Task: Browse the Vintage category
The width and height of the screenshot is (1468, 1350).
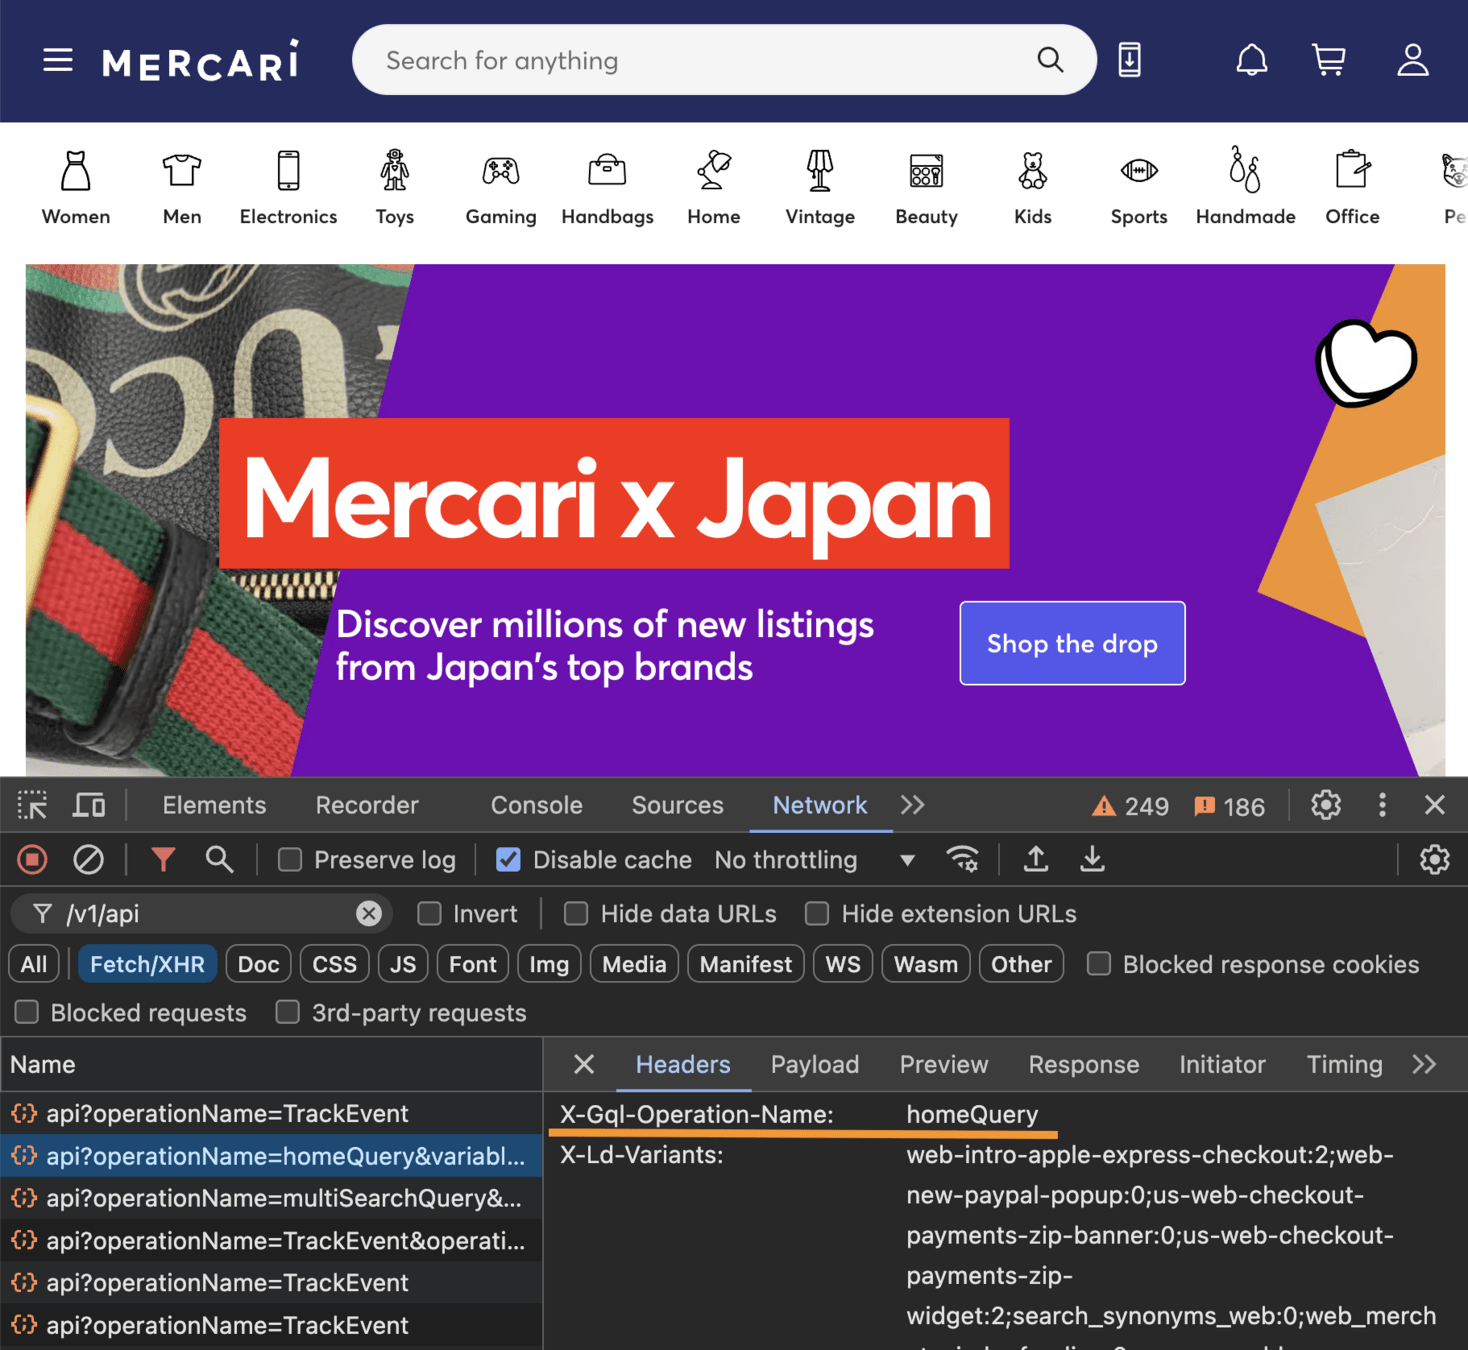Action: pyautogui.click(x=820, y=188)
